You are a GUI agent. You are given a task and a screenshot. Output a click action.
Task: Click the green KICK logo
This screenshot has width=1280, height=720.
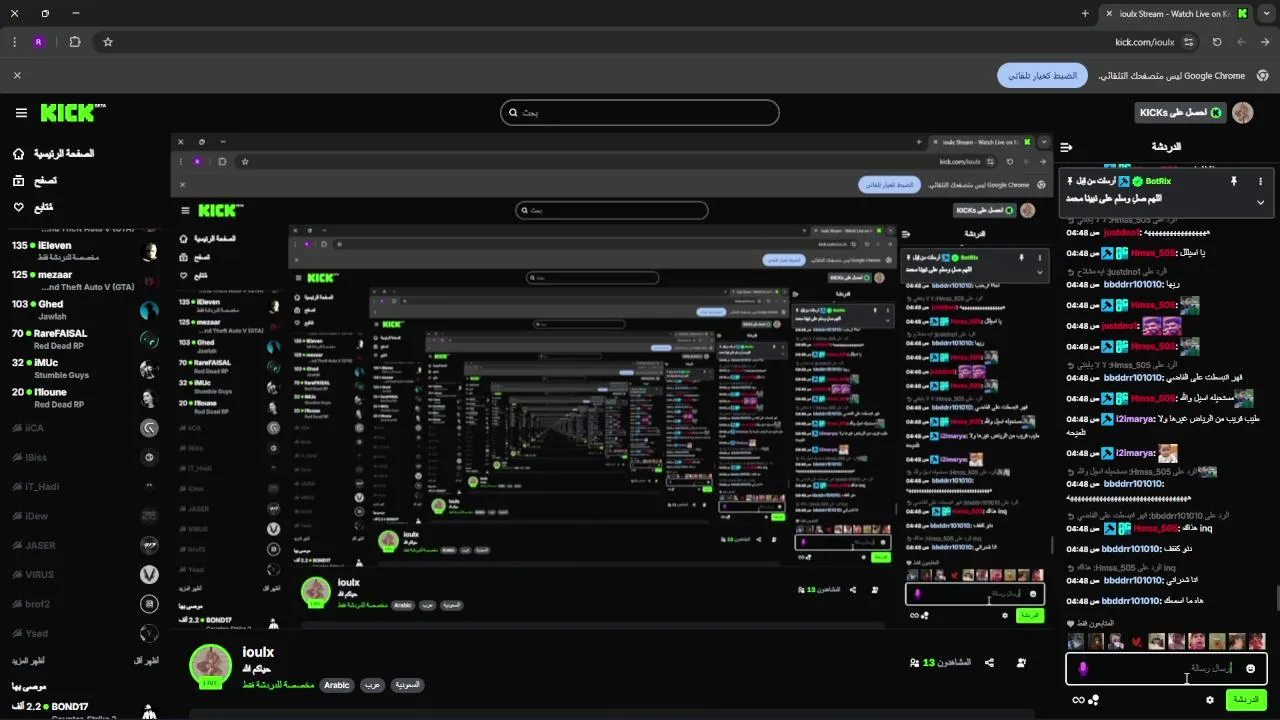(x=73, y=112)
